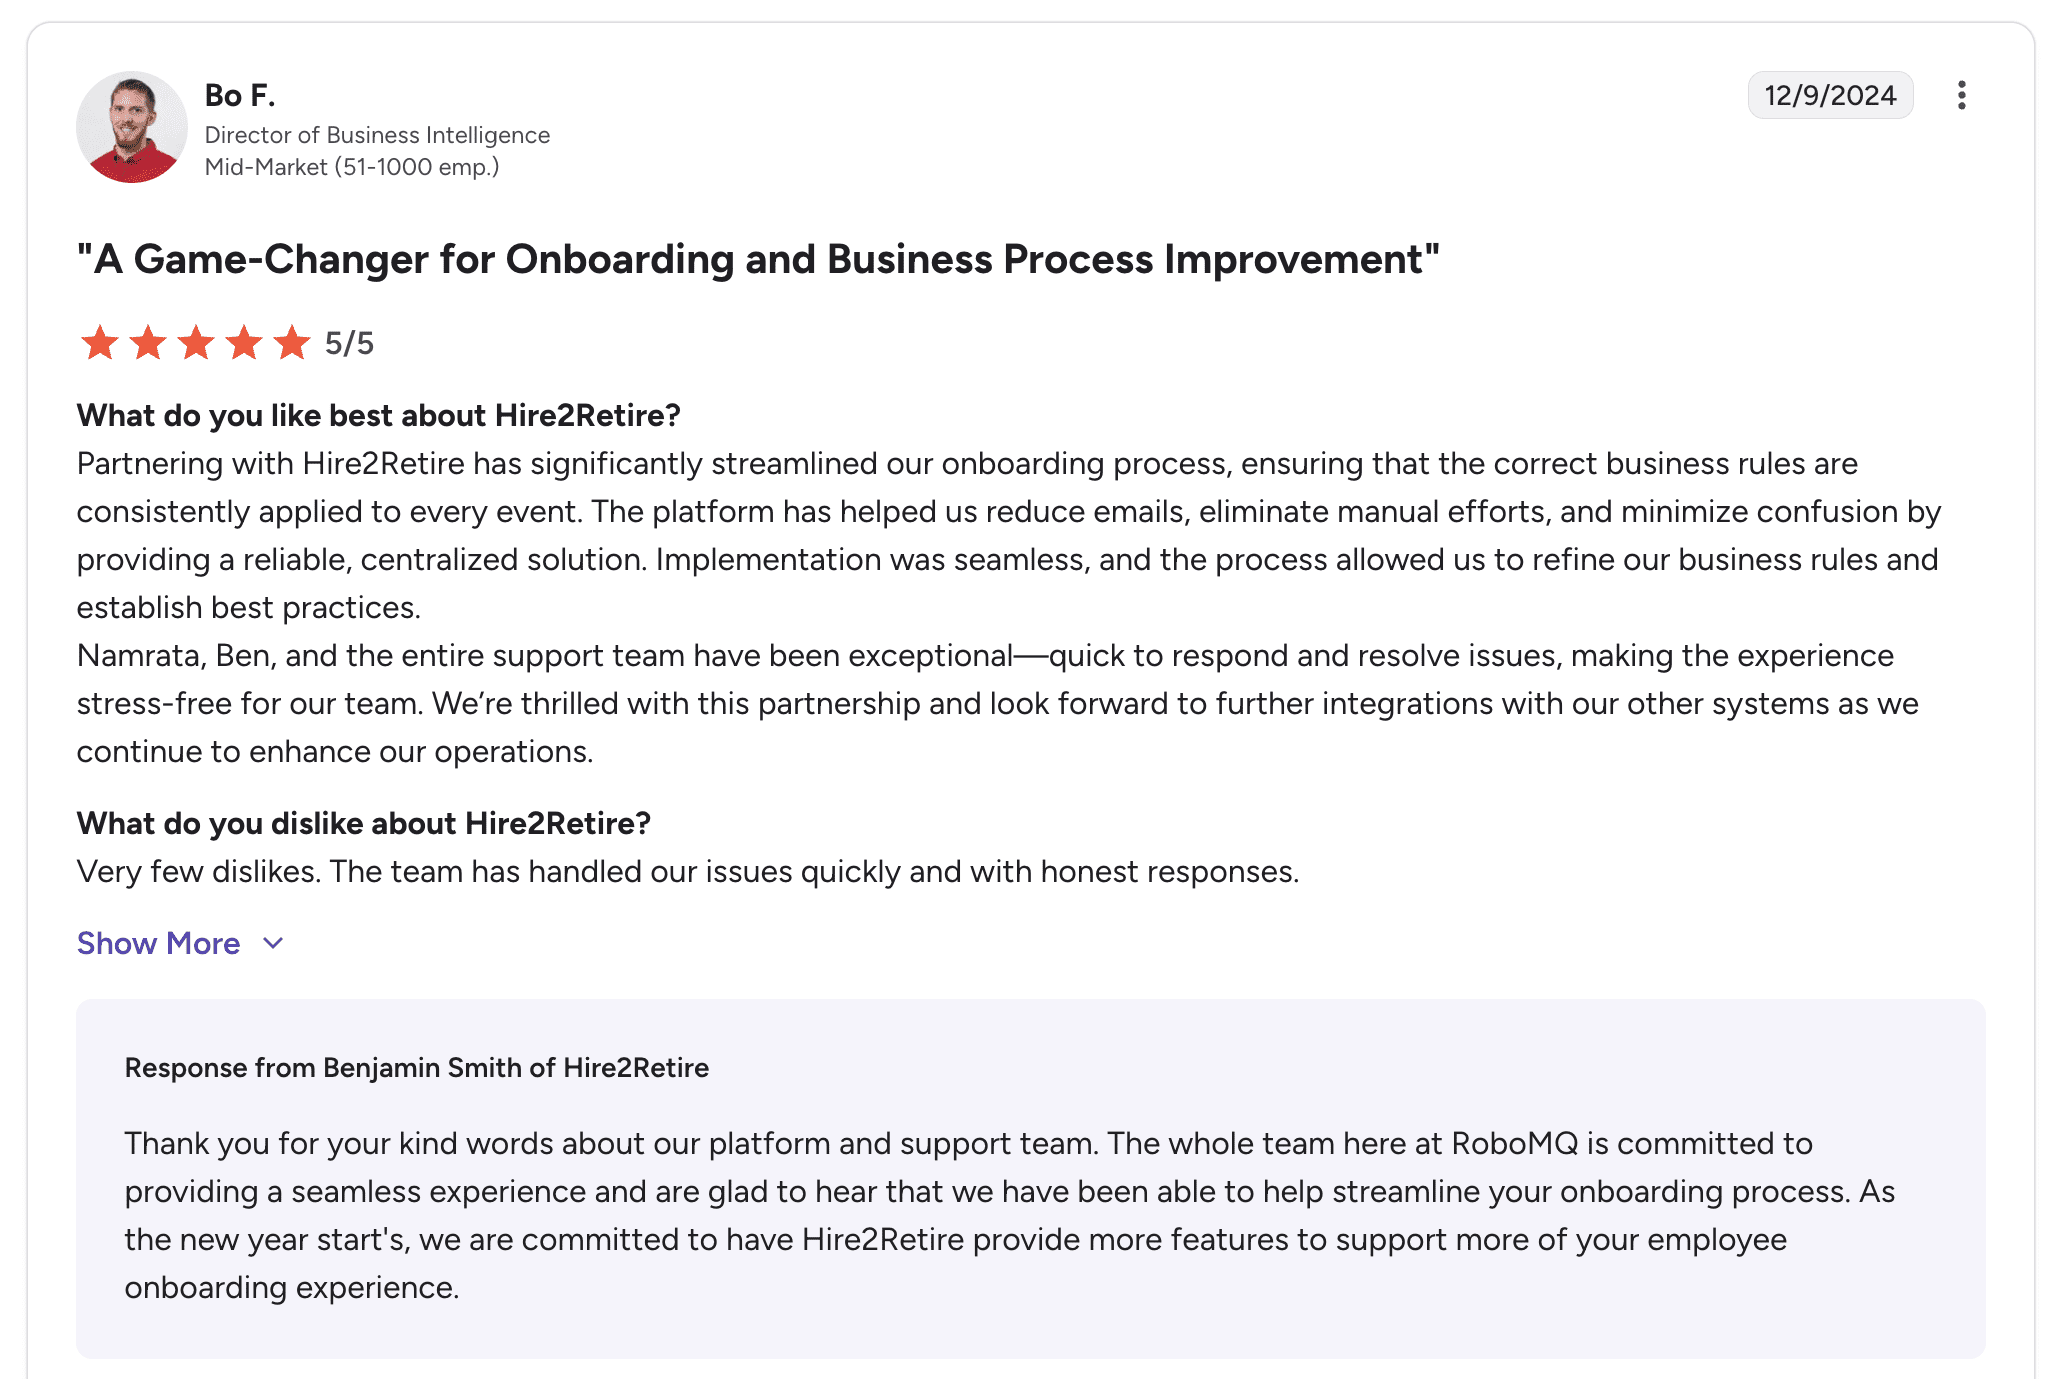Click the fourth rating star
This screenshot has width=2069, height=1379.
tap(244, 343)
